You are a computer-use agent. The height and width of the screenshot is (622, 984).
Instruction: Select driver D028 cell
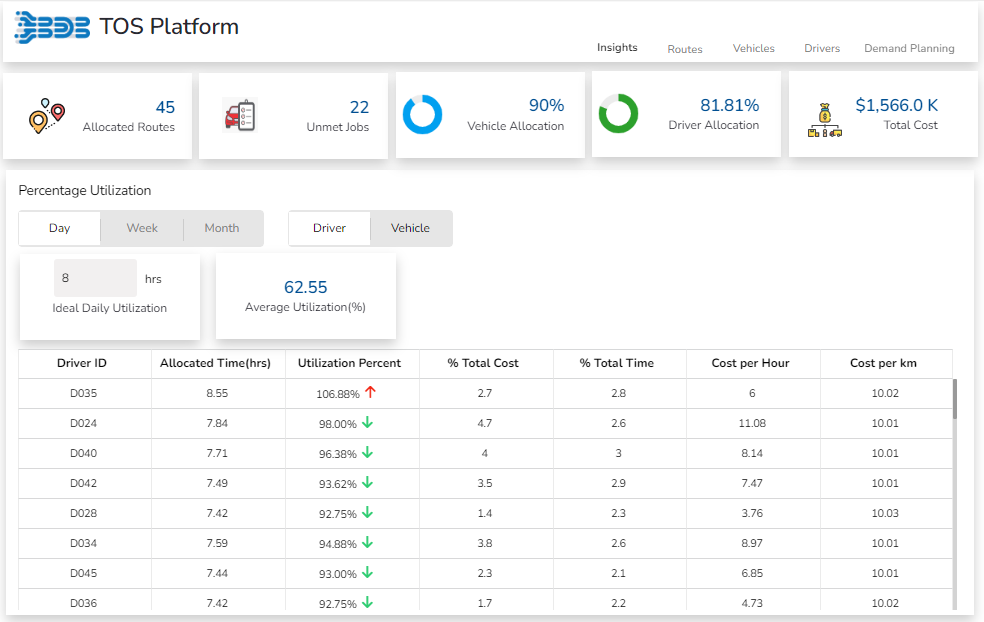[83, 513]
